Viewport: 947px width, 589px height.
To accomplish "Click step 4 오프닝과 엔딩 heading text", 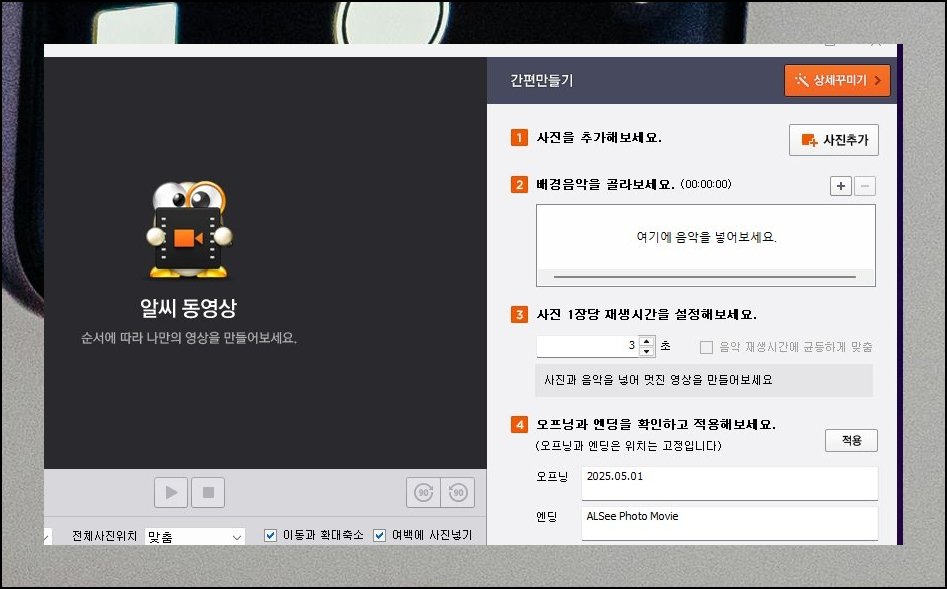I will [656, 424].
